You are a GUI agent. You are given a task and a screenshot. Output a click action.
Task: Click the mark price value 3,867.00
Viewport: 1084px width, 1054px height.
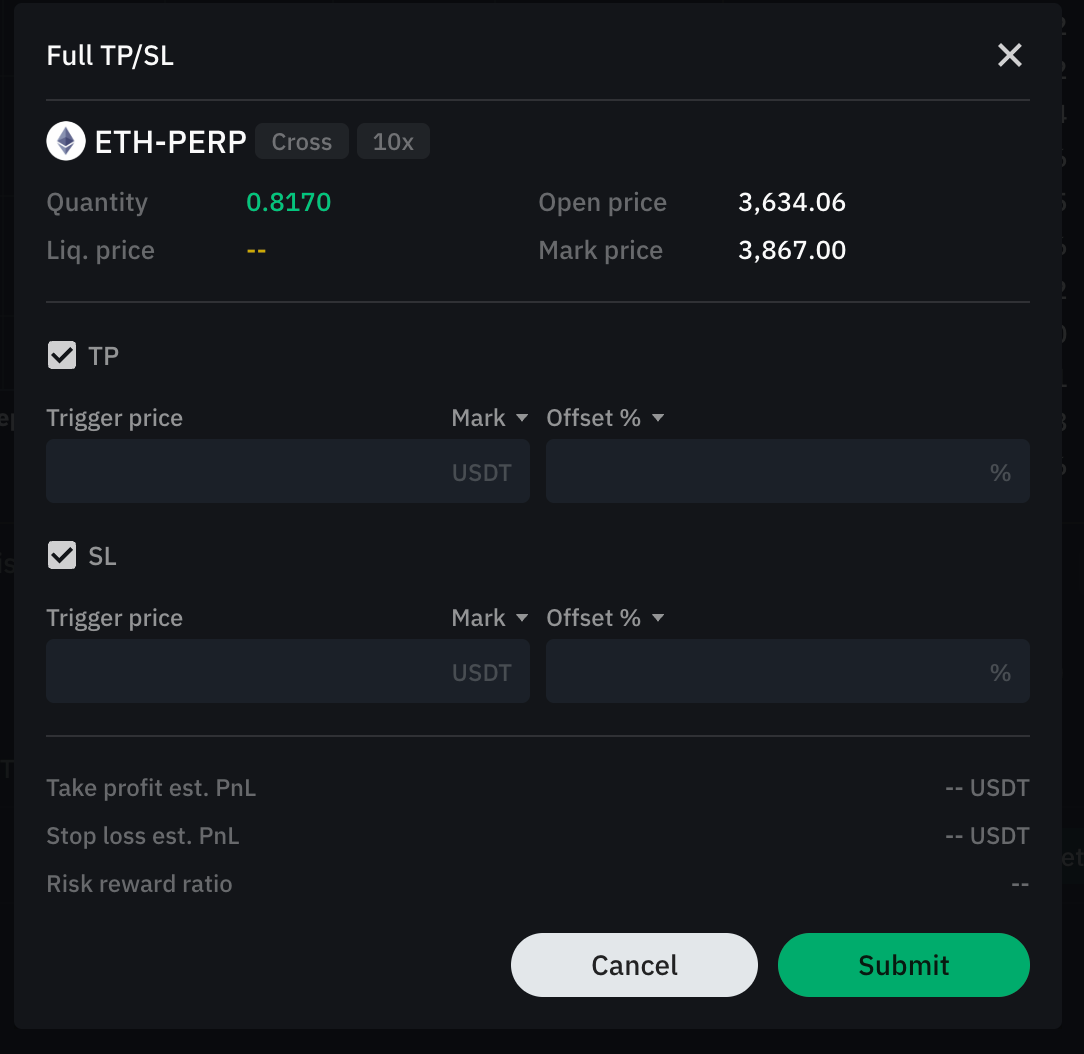(x=792, y=250)
